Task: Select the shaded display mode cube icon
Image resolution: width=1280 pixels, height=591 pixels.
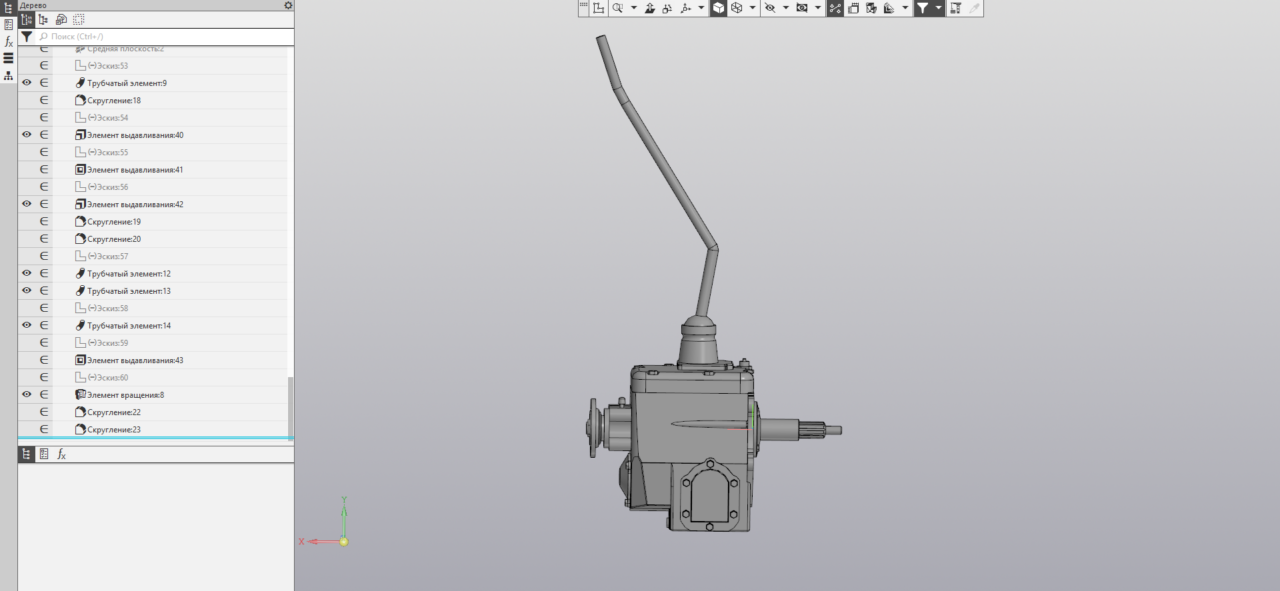Action: [x=718, y=8]
